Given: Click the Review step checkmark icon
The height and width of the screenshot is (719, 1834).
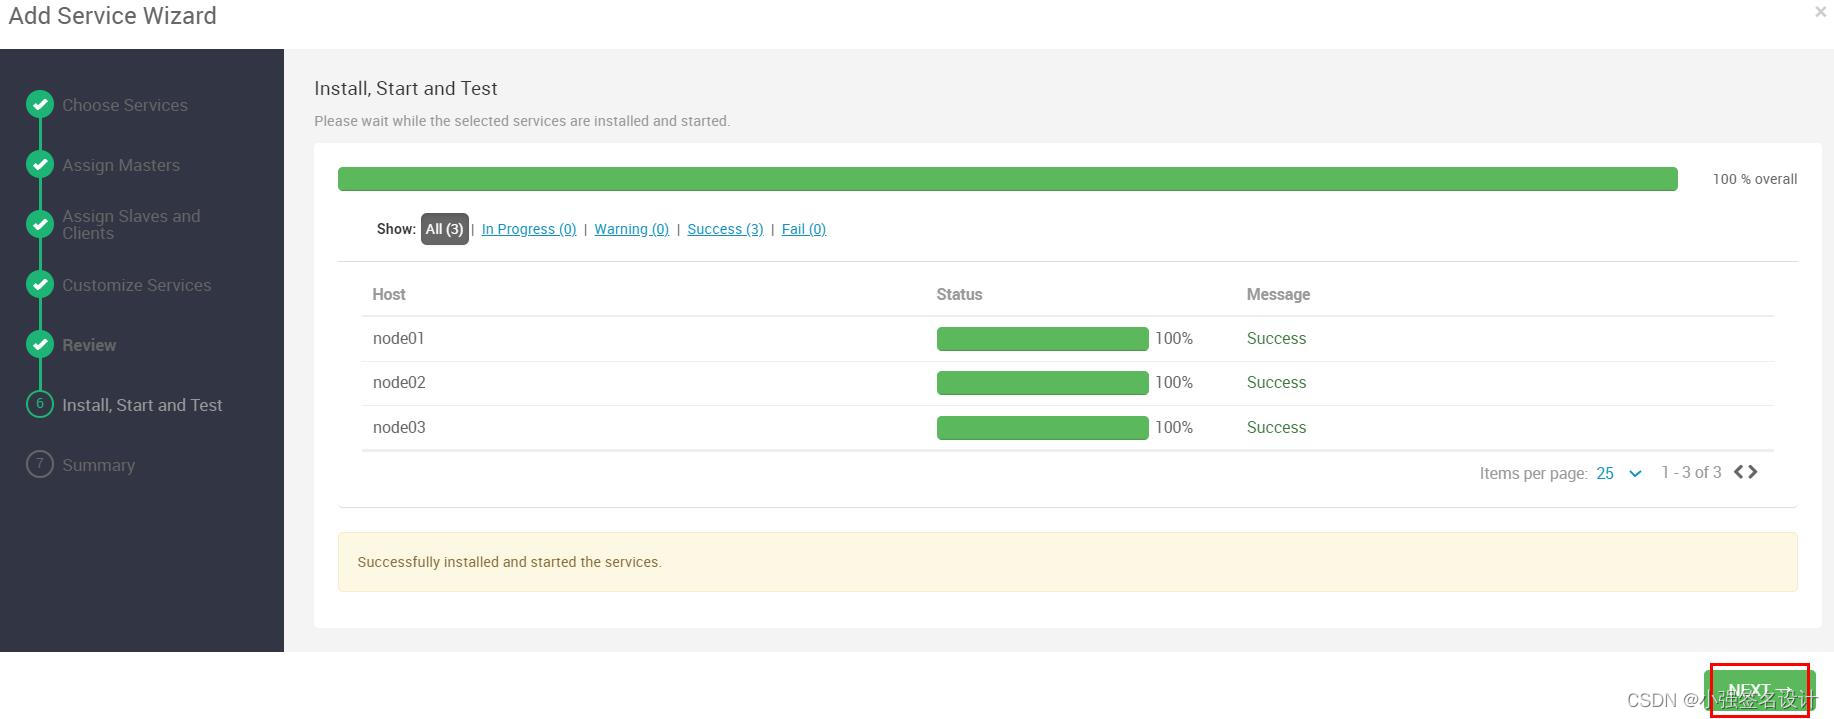Looking at the screenshot, I should (x=40, y=344).
